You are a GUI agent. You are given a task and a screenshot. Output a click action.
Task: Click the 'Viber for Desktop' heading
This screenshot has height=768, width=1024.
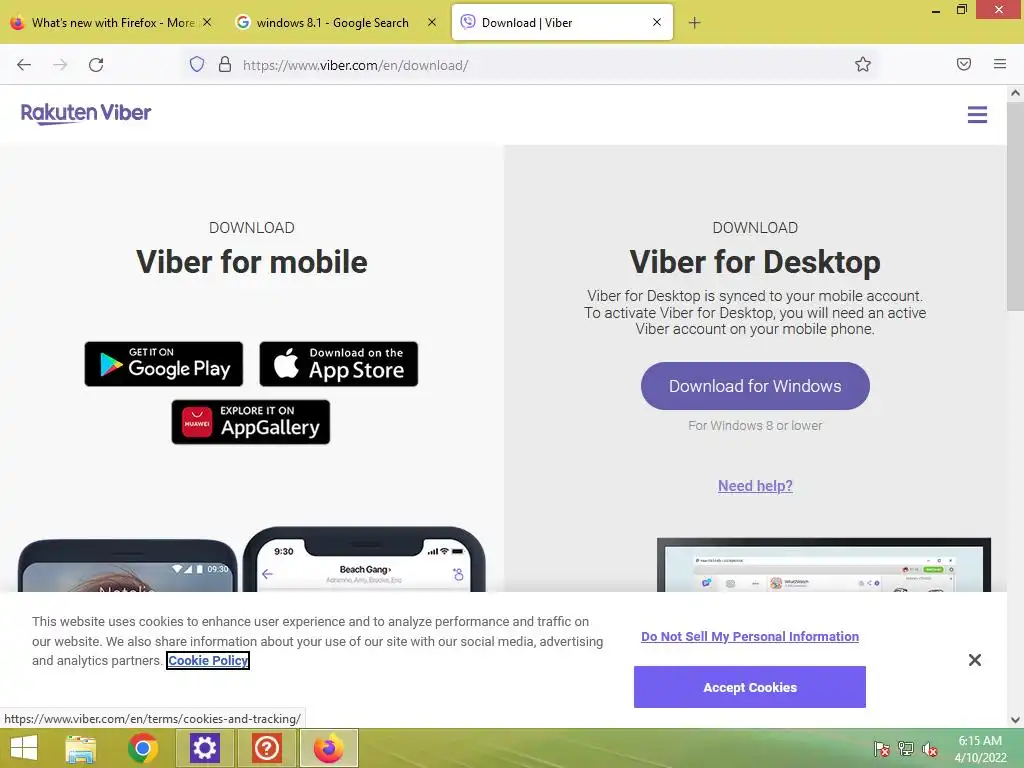(x=755, y=262)
